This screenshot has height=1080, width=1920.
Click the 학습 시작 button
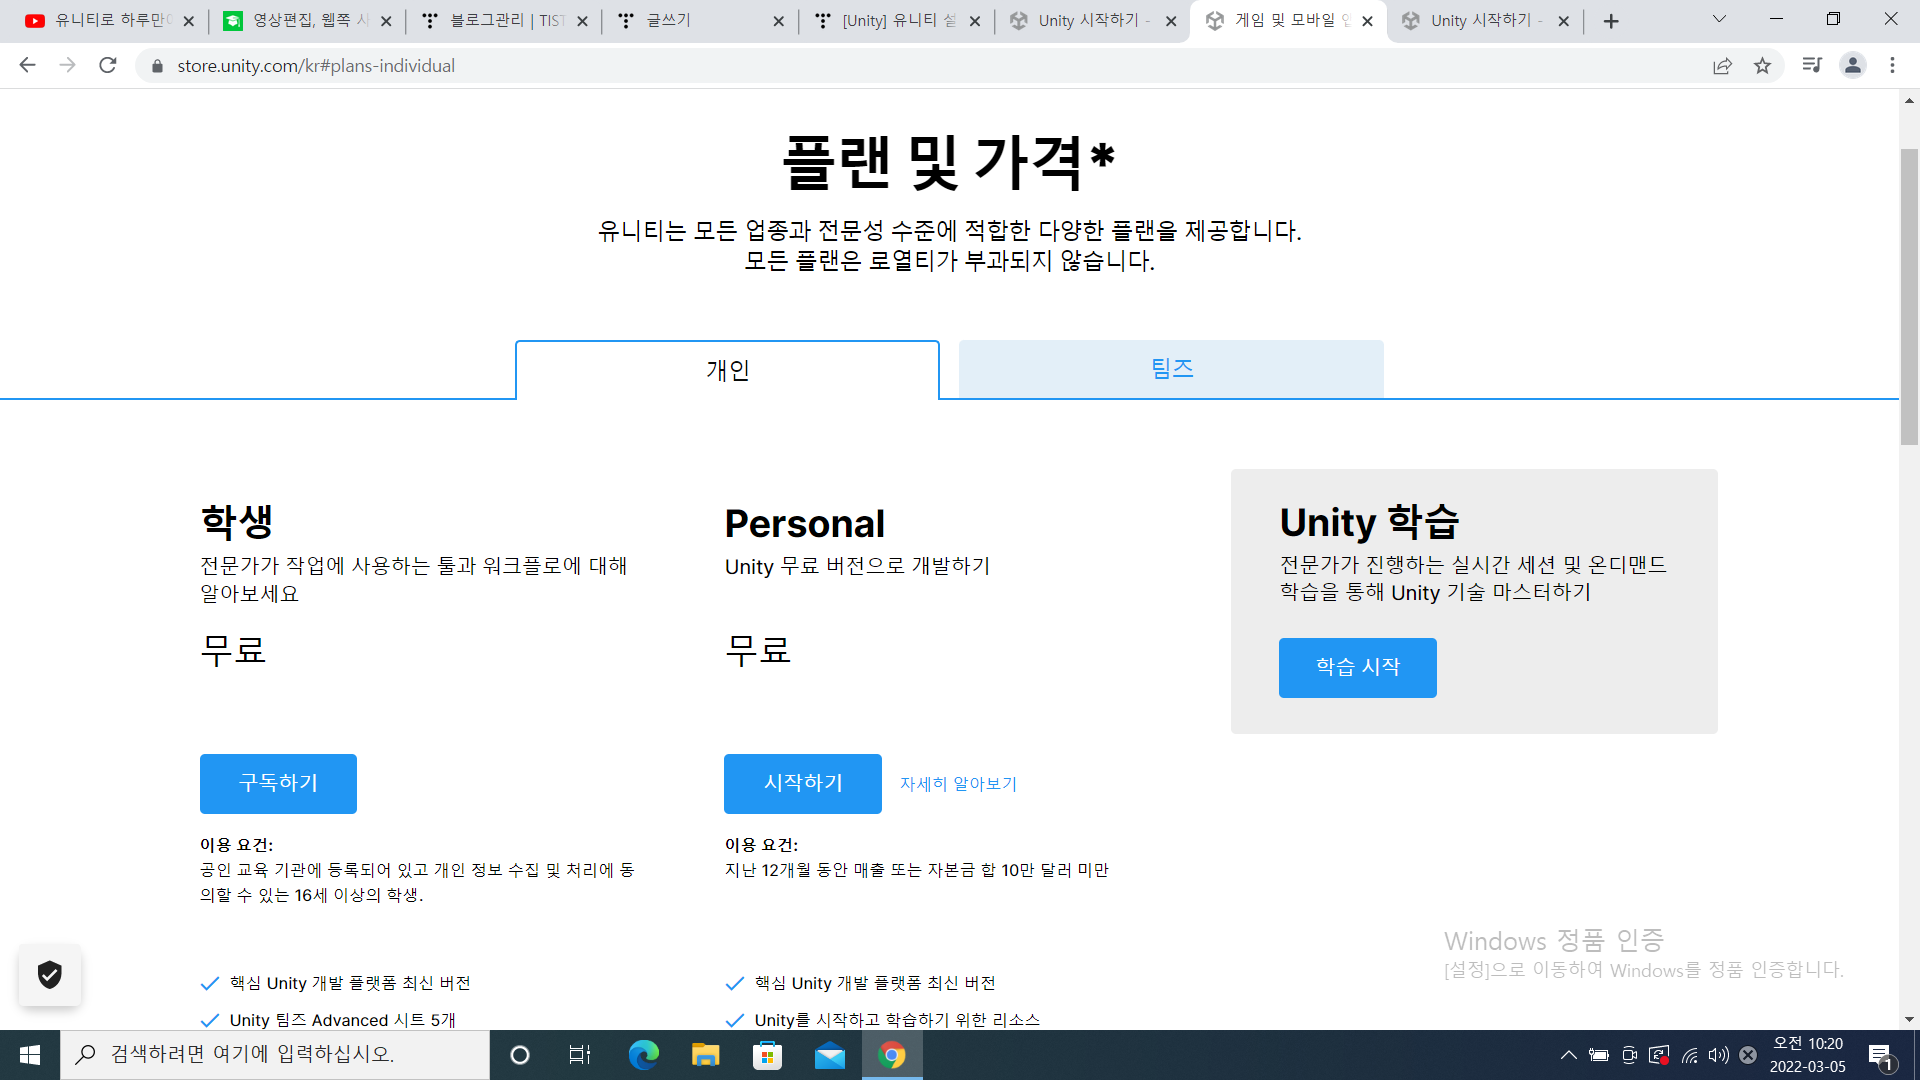[x=1357, y=667]
